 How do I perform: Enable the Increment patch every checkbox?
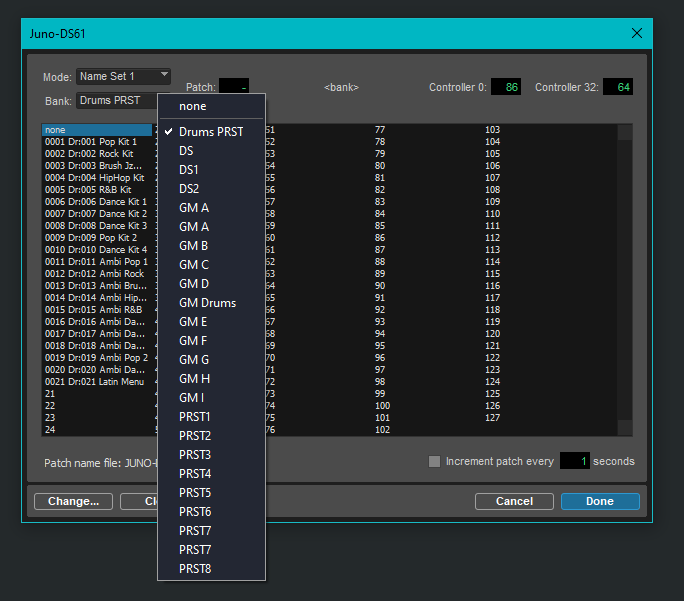pyautogui.click(x=434, y=462)
